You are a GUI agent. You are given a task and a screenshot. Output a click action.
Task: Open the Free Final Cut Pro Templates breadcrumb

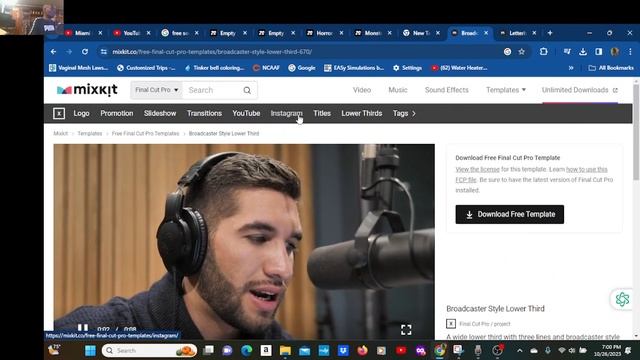(145, 133)
